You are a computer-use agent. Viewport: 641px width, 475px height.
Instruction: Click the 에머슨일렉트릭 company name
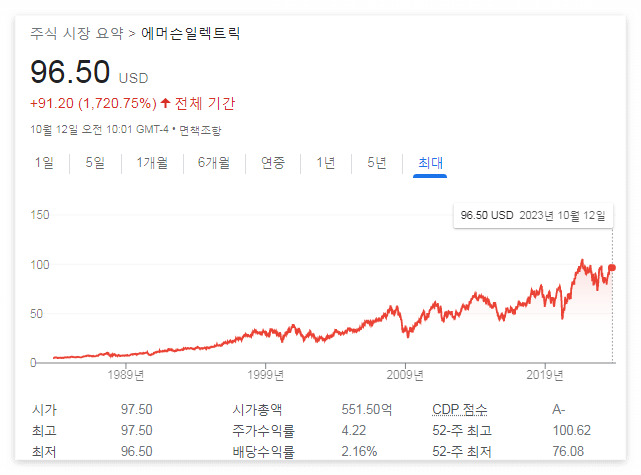[x=191, y=34]
